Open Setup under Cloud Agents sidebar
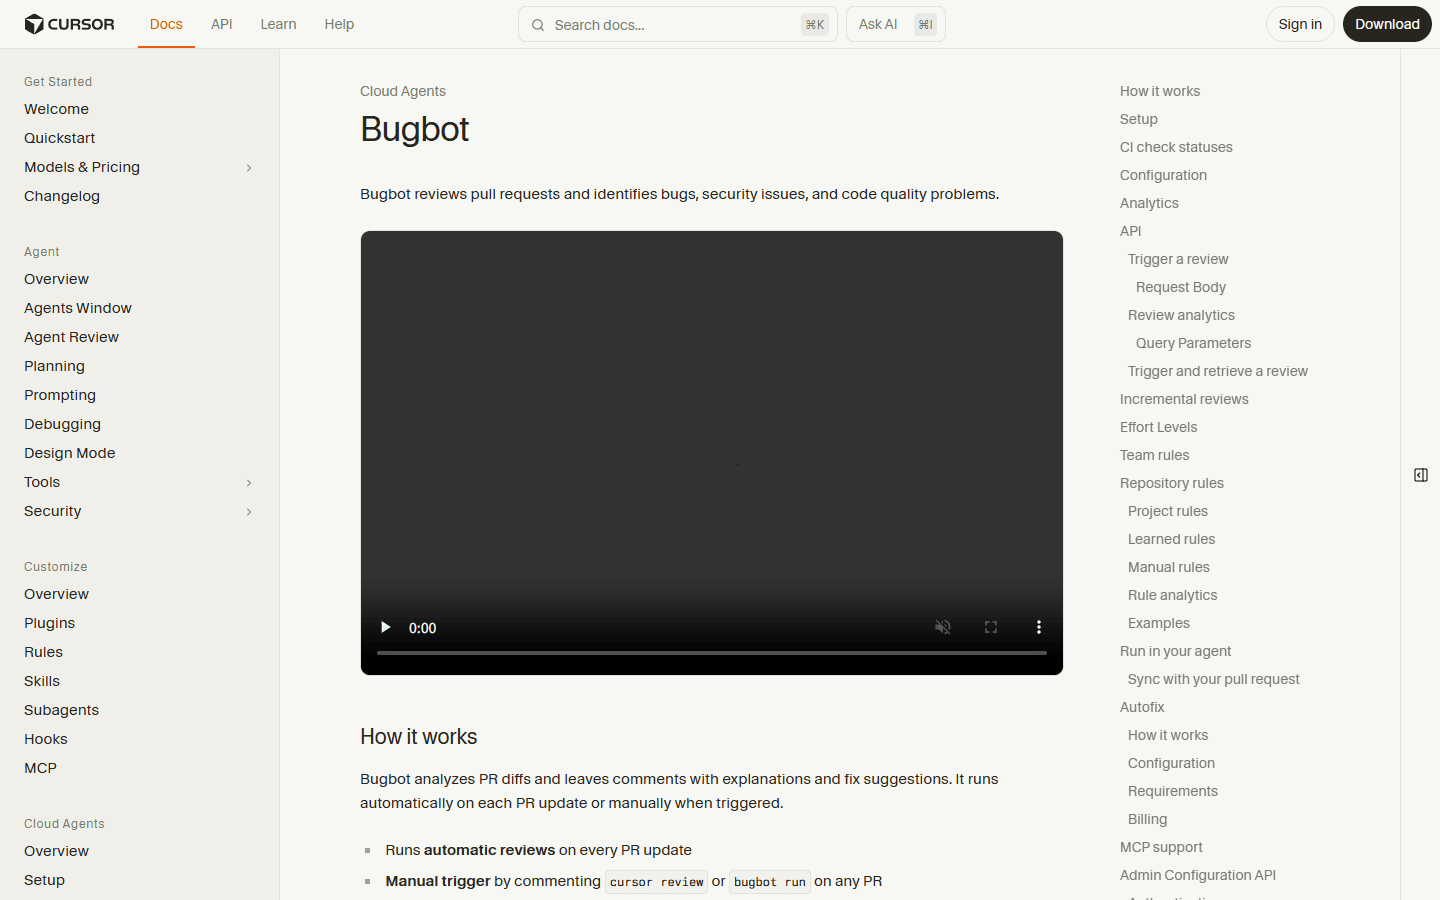The height and width of the screenshot is (900, 1440). pyautogui.click(x=44, y=880)
